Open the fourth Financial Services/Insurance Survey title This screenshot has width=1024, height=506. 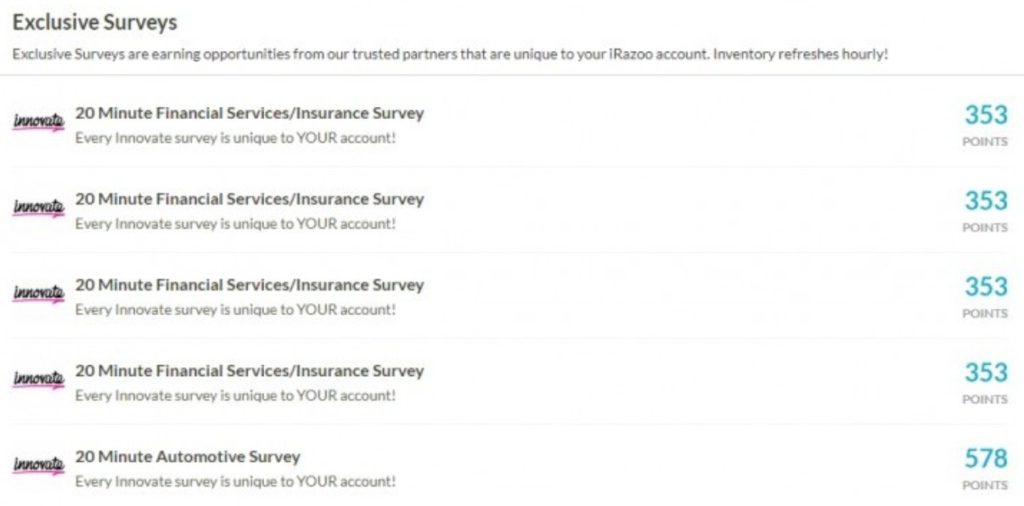[249, 371]
